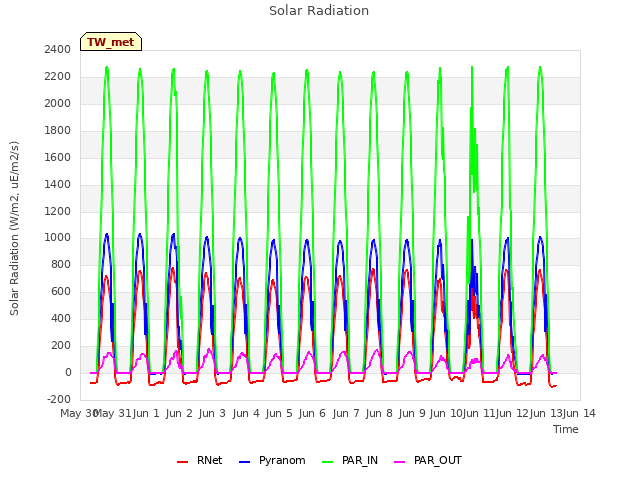The image size is (640, 480).
Task: Click the 2400 y-axis tick label
Action: (x=58, y=49)
